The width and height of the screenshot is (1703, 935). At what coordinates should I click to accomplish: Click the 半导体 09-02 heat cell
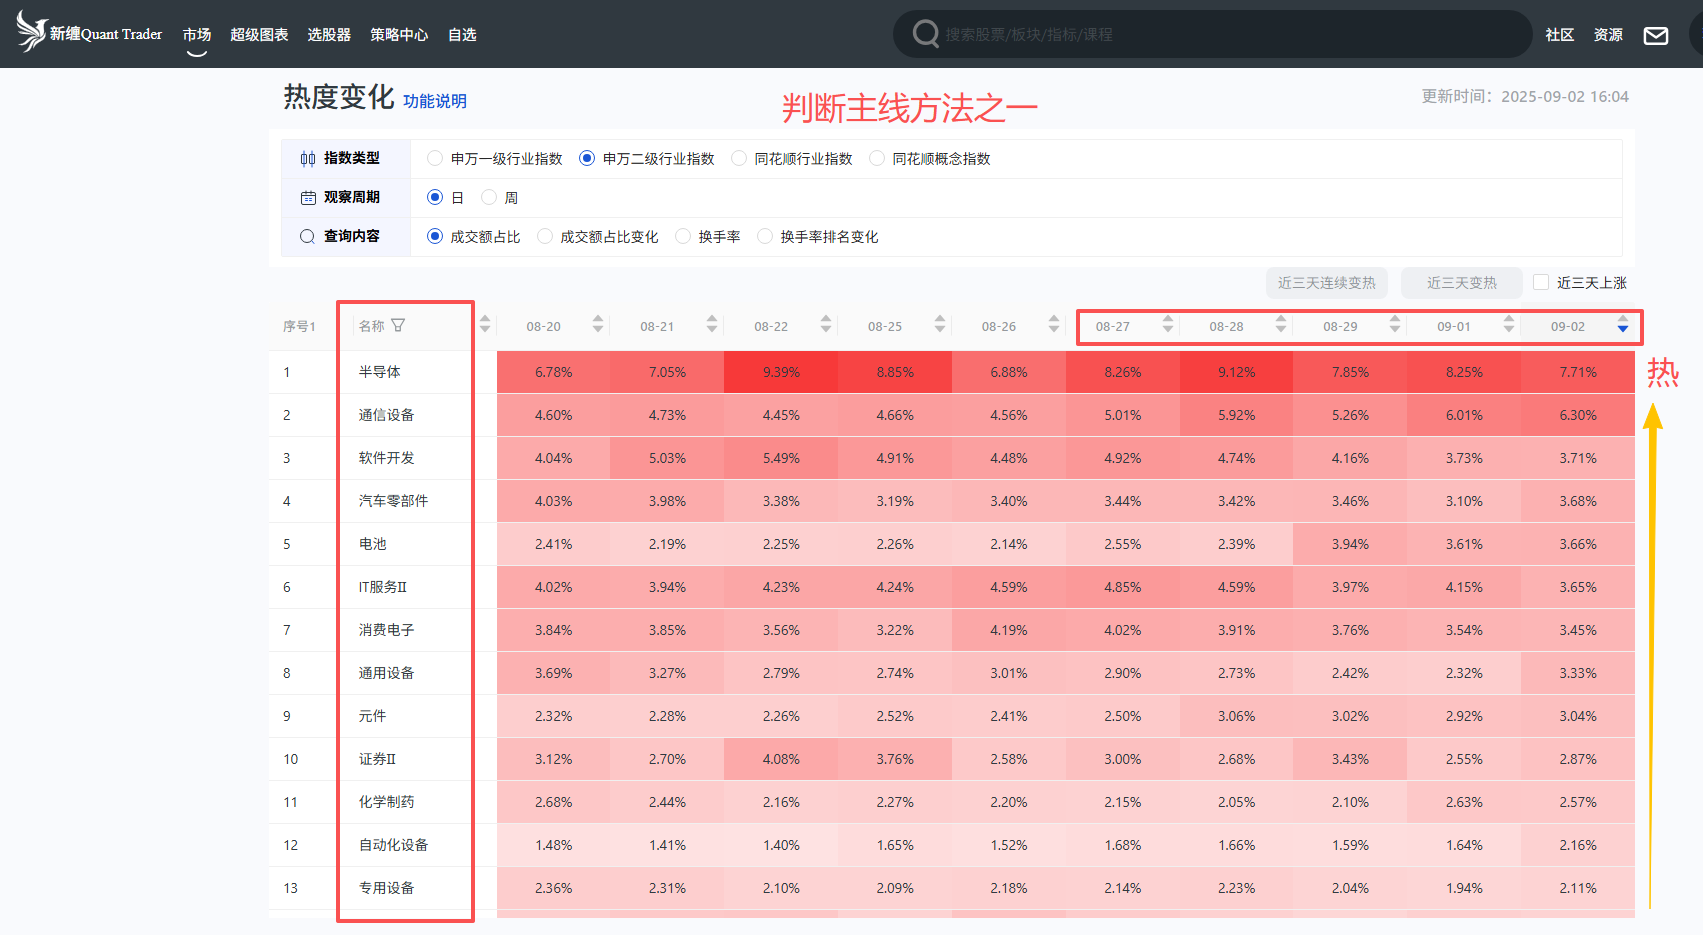tap(1577, 372)
